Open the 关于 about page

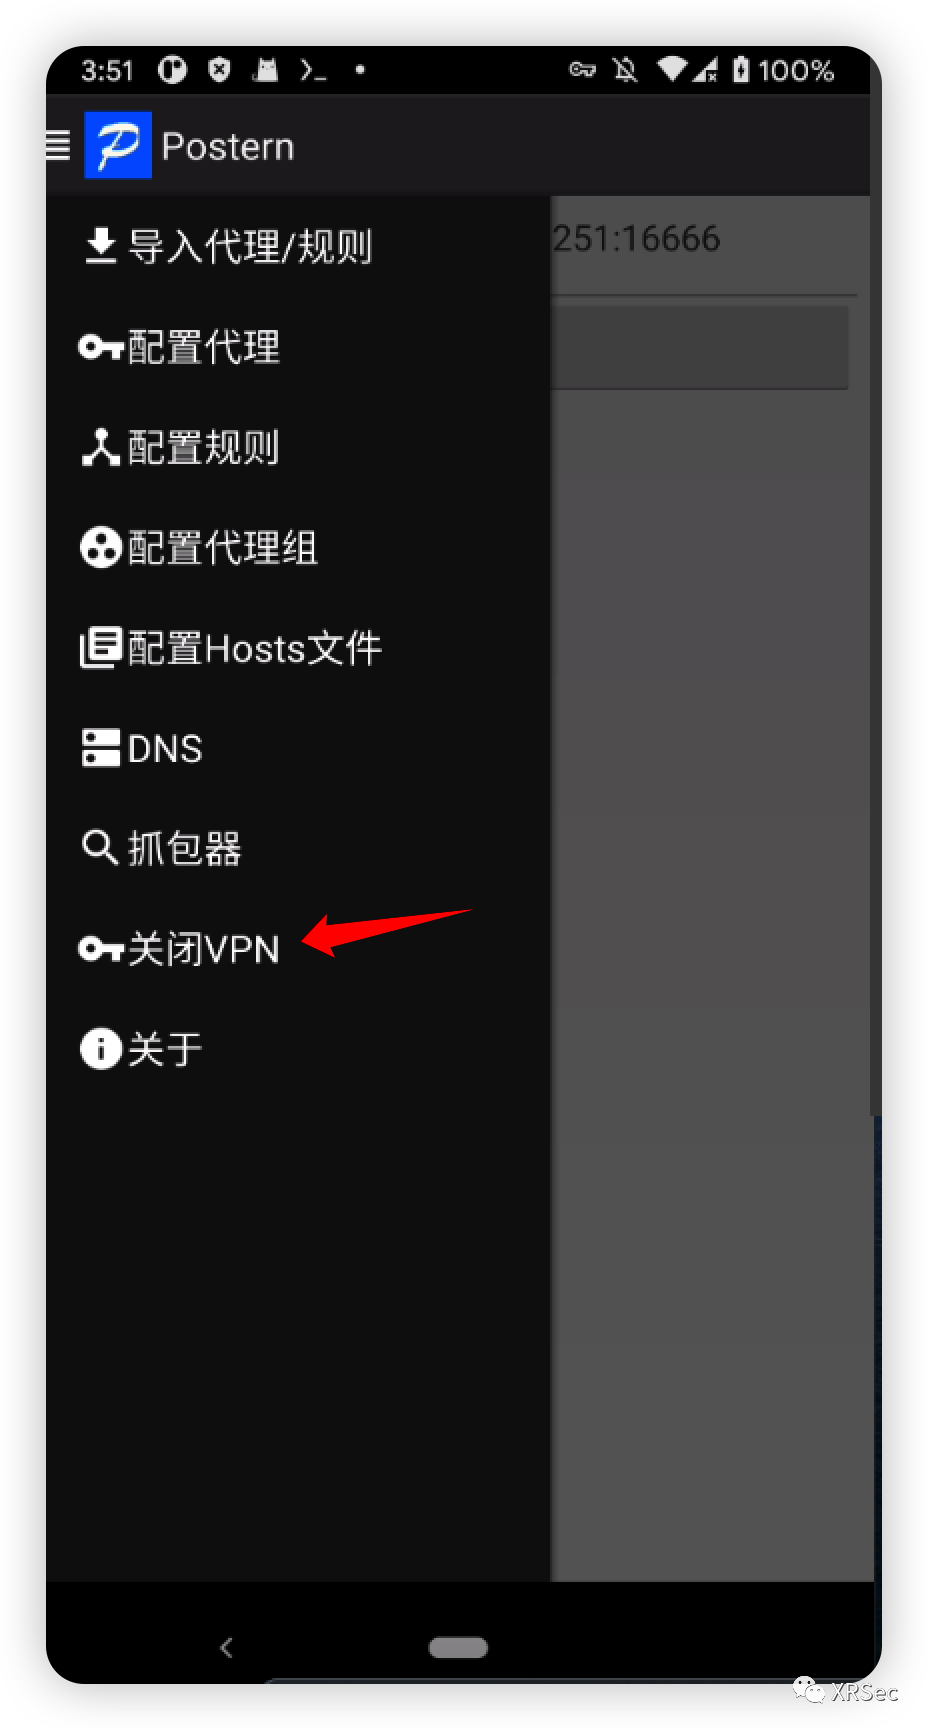(298, 1049)
